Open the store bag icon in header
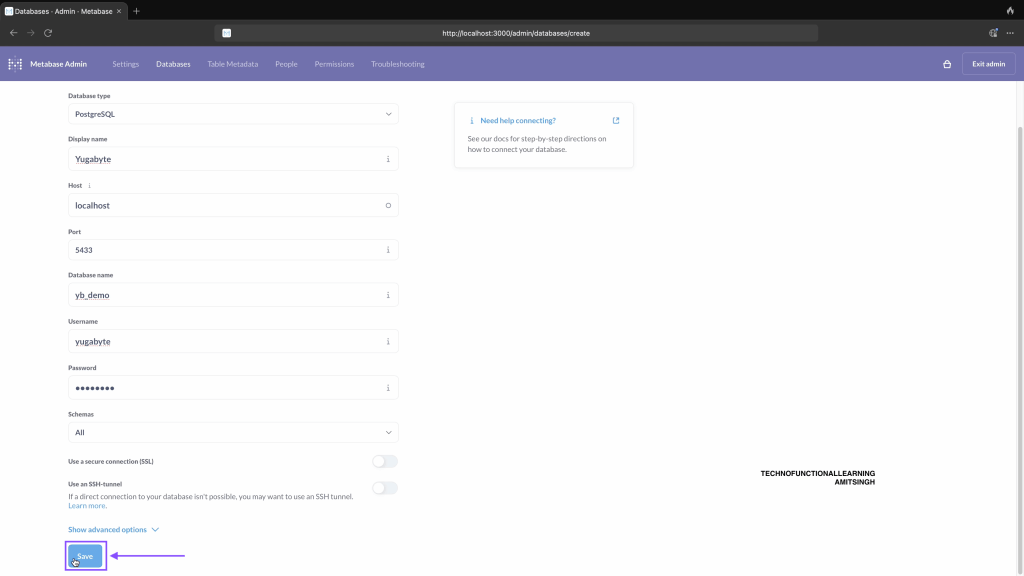Screen dimensions: 1024x576 (946, 64)
